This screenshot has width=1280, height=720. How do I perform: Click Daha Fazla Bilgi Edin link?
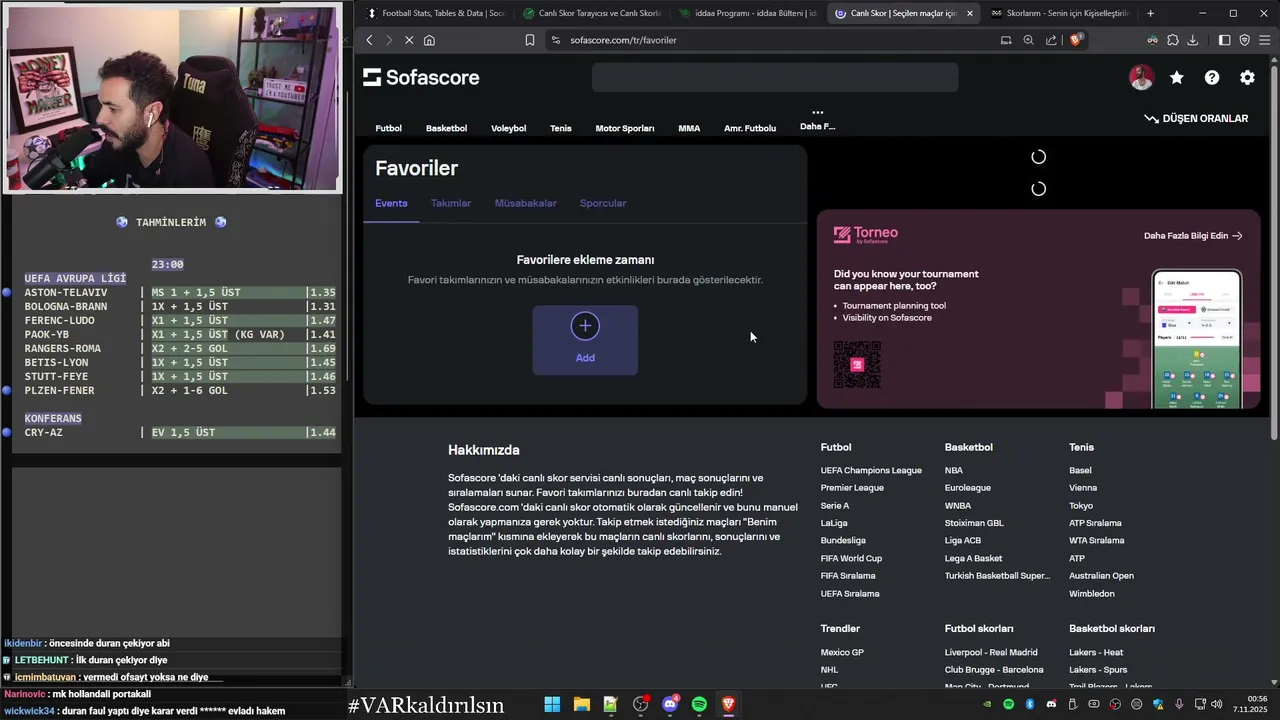[1193, 236]
